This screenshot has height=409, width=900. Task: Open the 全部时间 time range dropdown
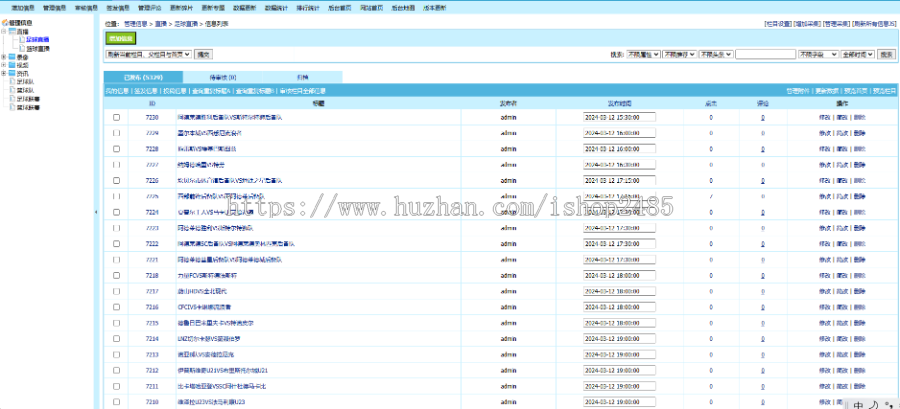coord(858,54)
